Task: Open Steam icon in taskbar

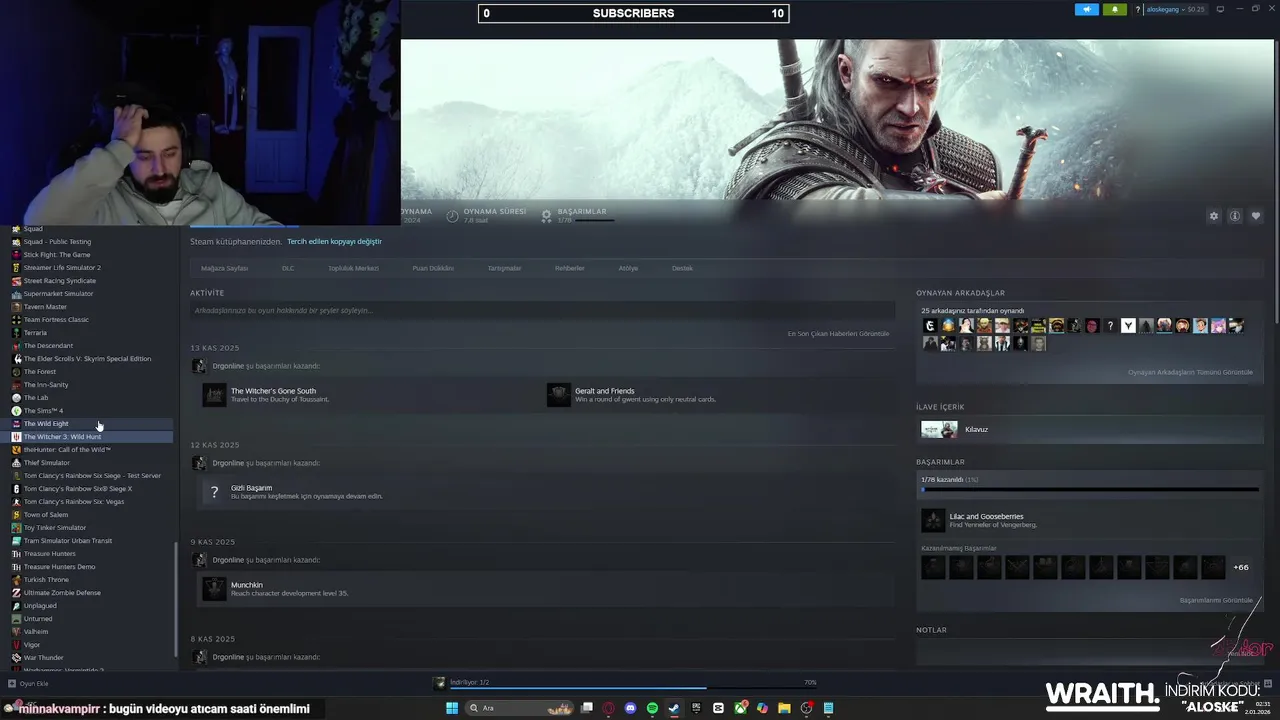Action: 674,708
